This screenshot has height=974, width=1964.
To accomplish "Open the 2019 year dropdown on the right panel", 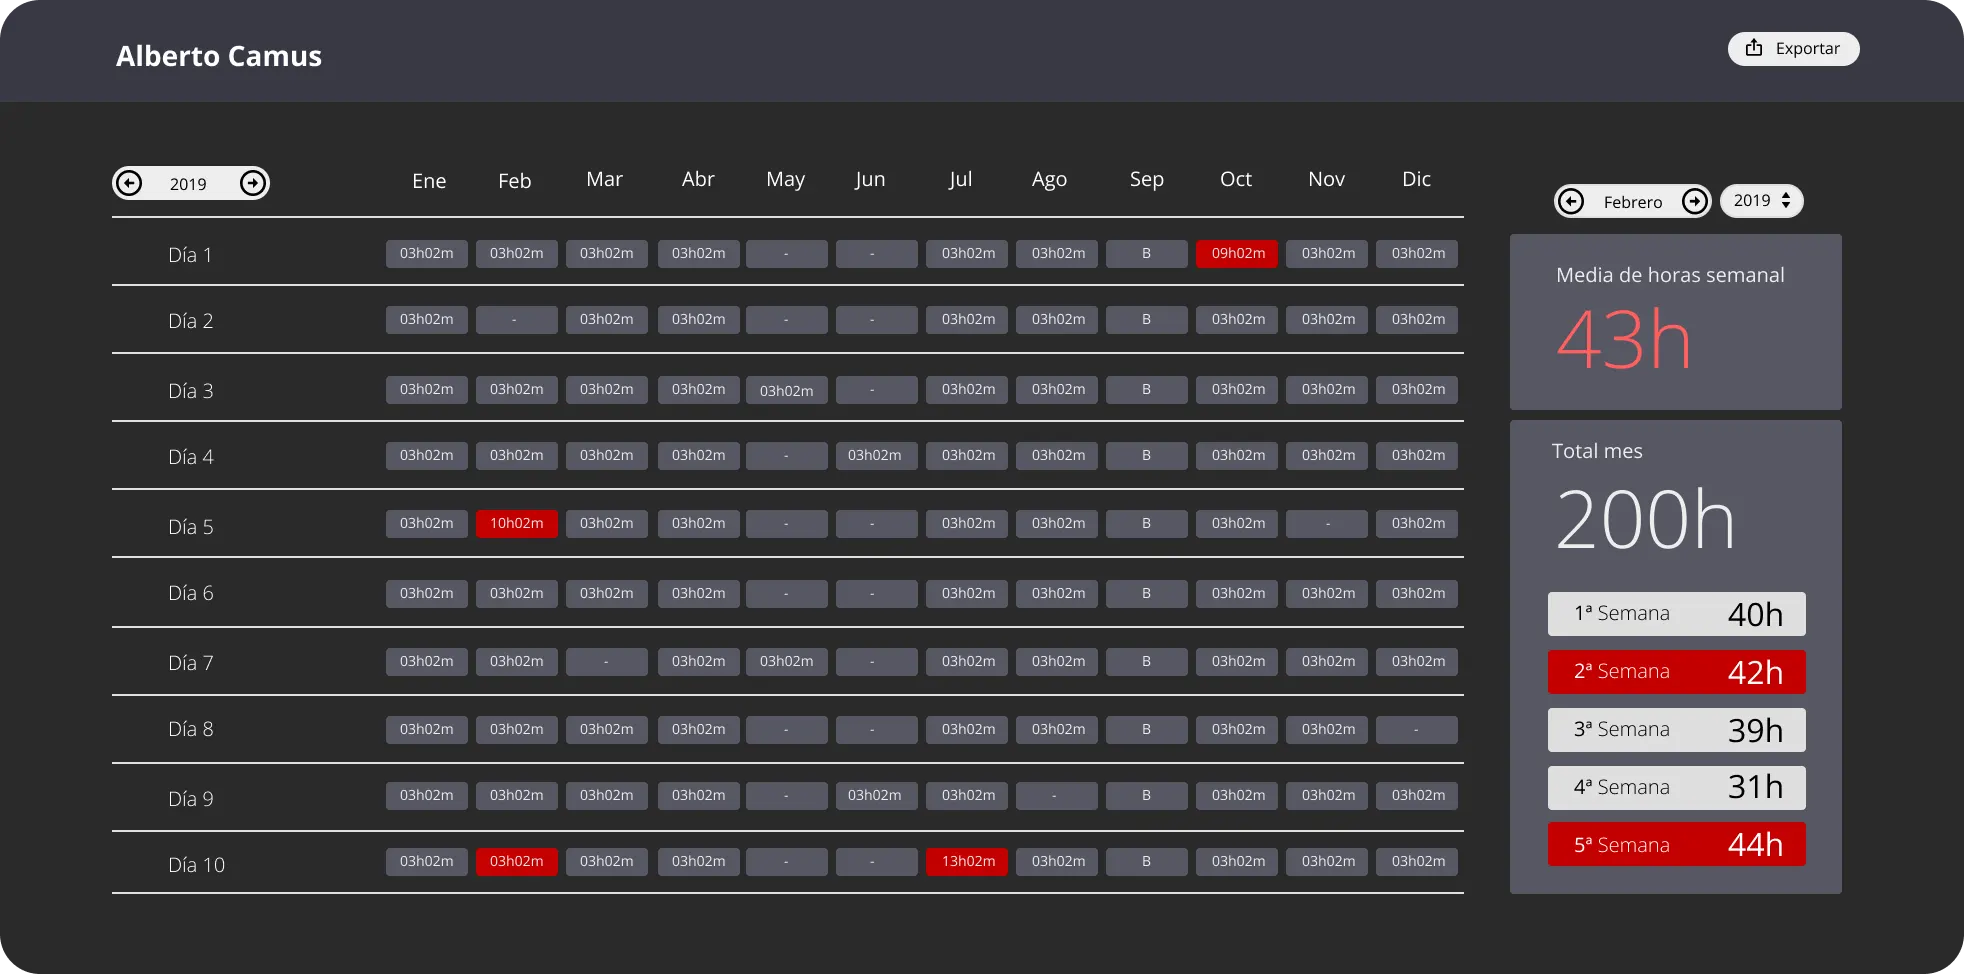I will point(1761,200).
